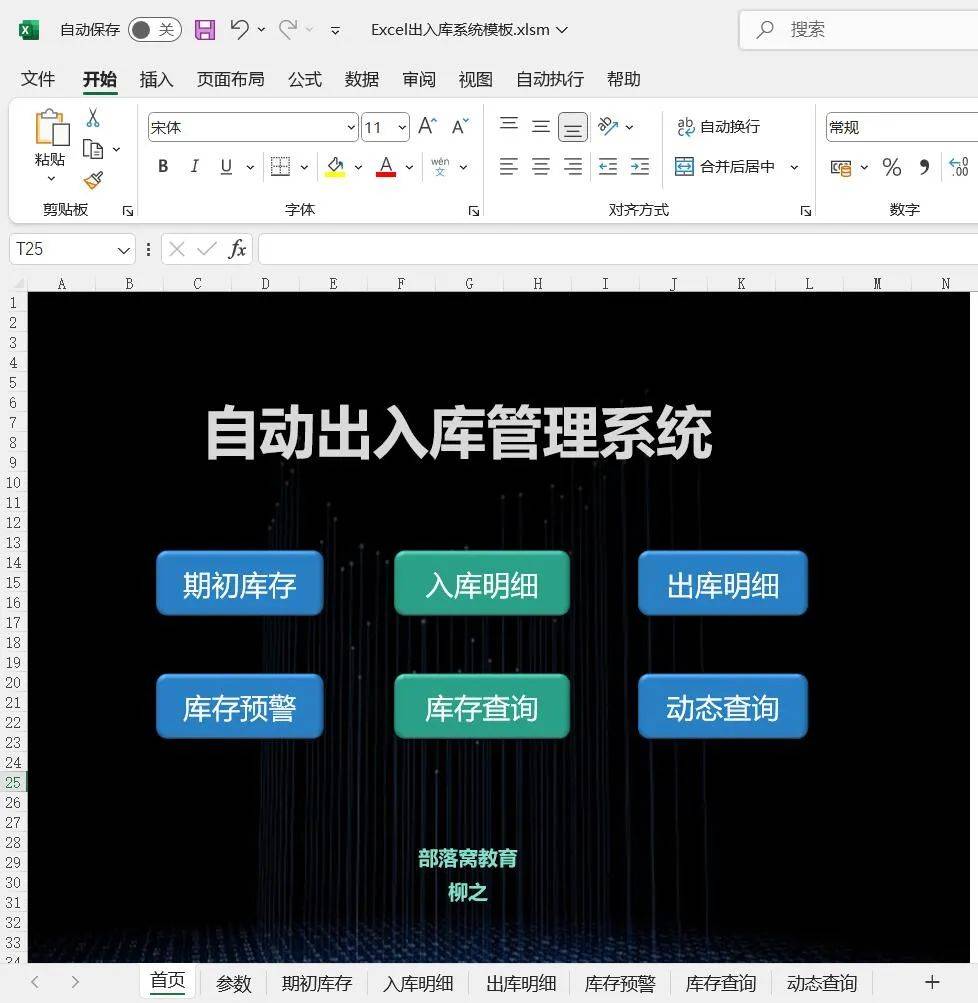
Task: Switch to the 页面布局 ribbon tab
Action: [231, 79]
